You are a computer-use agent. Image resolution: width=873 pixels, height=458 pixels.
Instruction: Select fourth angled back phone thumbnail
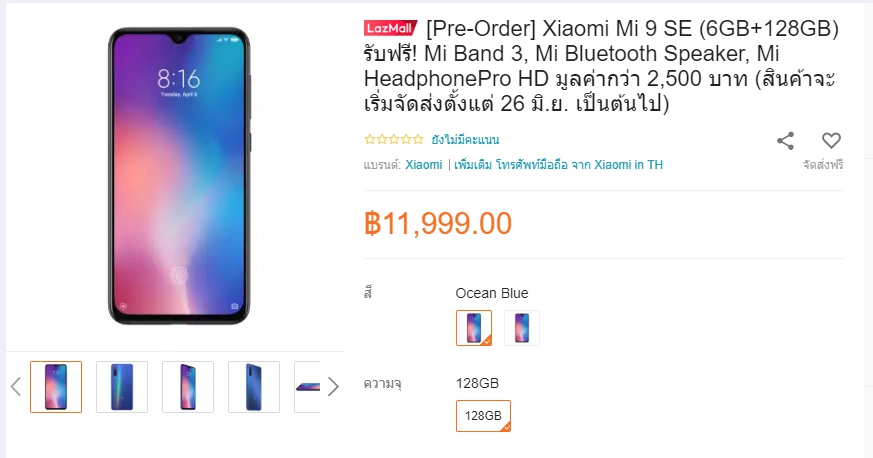(254, 387)
